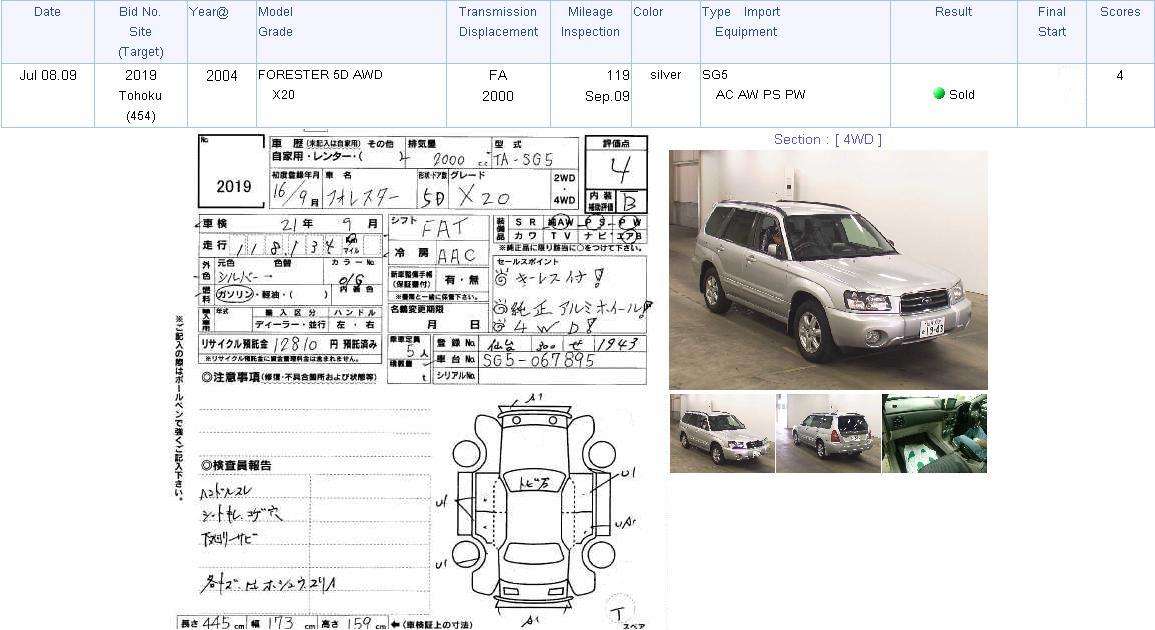Select the Sep.09 inspection value

pyautogui.click(x=607, y=97)
